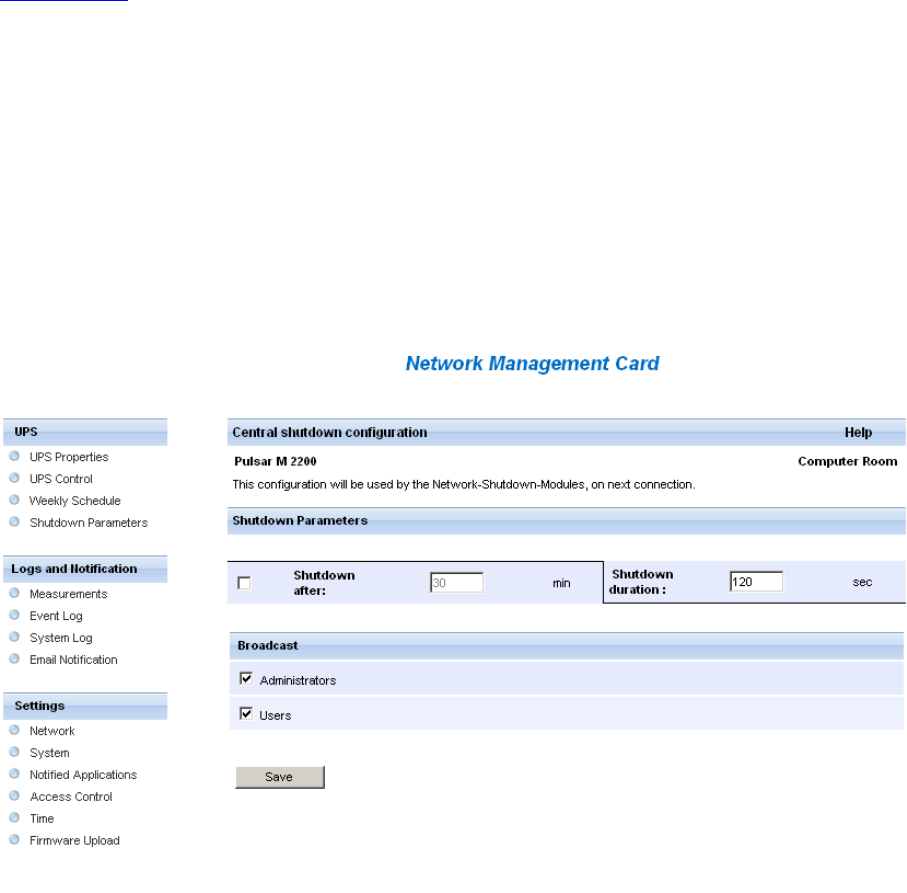Viewport: 907px width, 893px height.
Task: Click bullet icon beside Shutdown Parameters
Action: pyautogui.click(x=14, y=522)
